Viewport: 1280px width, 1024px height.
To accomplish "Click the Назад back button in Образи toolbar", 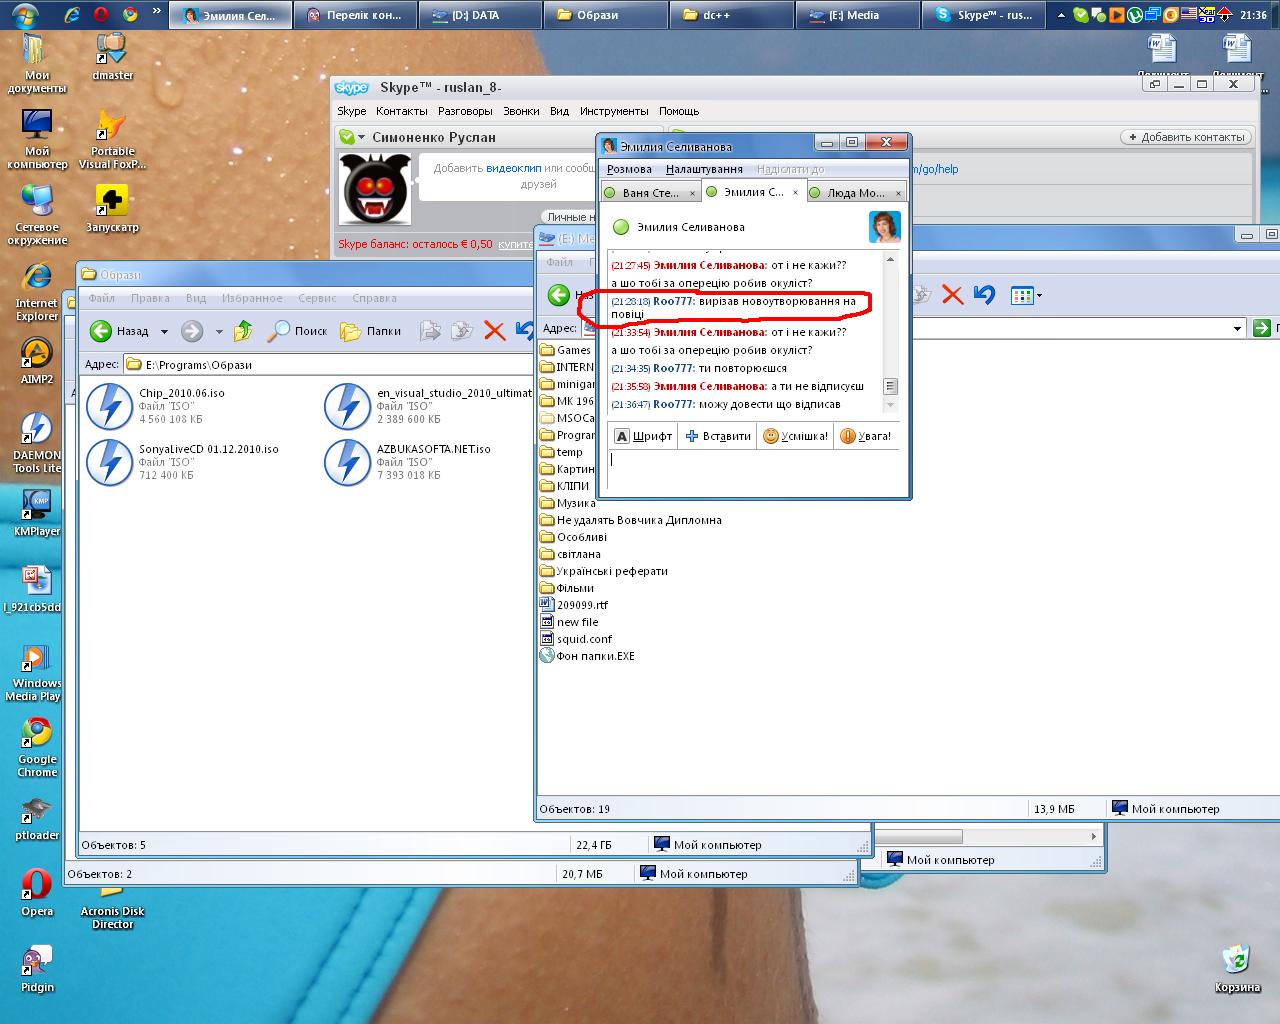I will pyautogui.click(x=120, y=331).
